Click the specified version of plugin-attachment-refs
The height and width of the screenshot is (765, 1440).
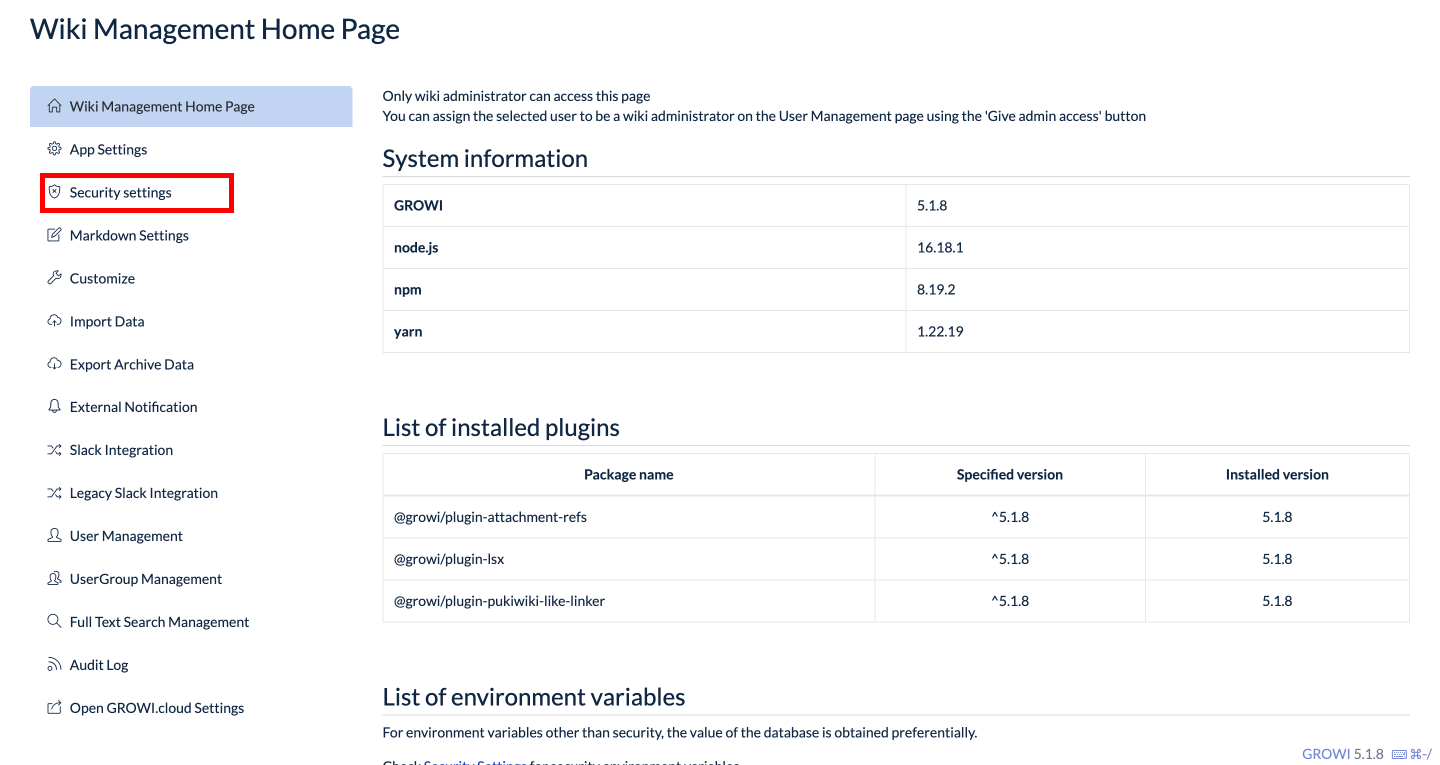pyautogui.click(x=1010, y=517)
